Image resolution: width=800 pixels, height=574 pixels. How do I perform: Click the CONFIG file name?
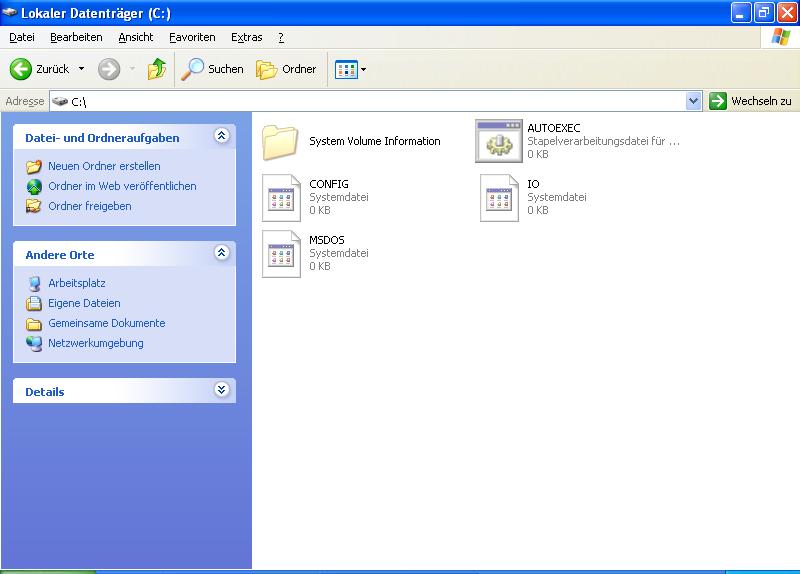[x=329, y=184]
